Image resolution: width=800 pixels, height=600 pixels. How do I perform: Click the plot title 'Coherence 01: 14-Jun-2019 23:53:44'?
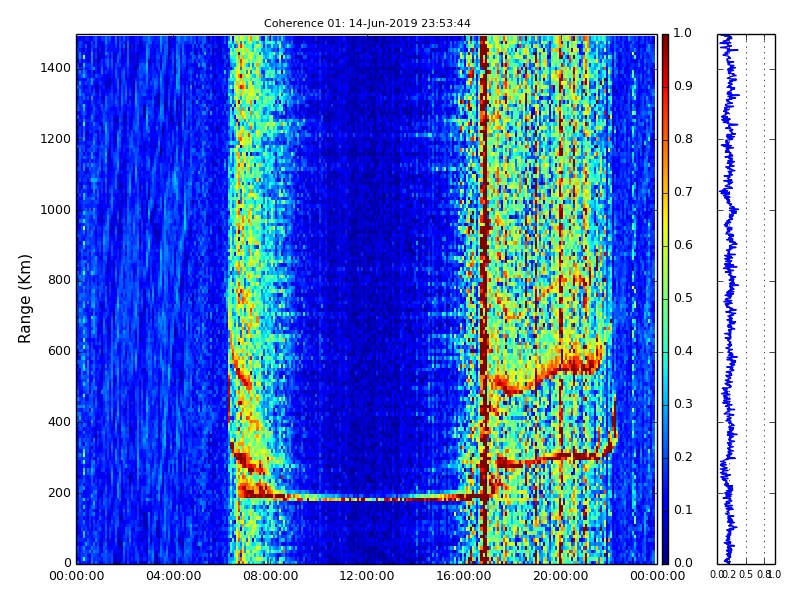click(x=367, y=23)
